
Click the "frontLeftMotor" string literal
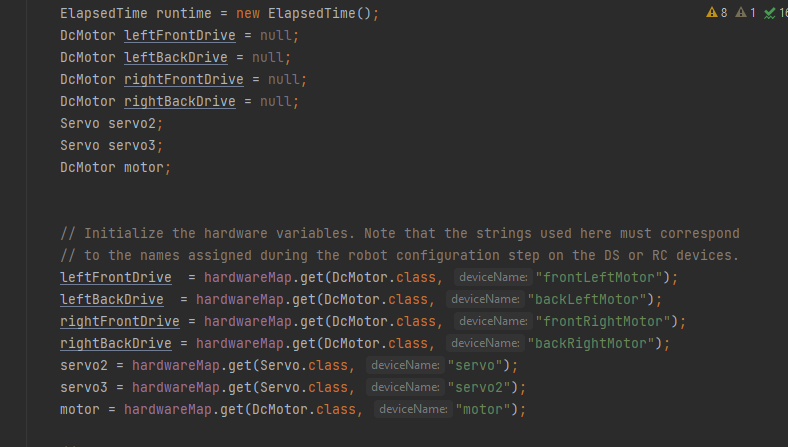coord(602,277)
